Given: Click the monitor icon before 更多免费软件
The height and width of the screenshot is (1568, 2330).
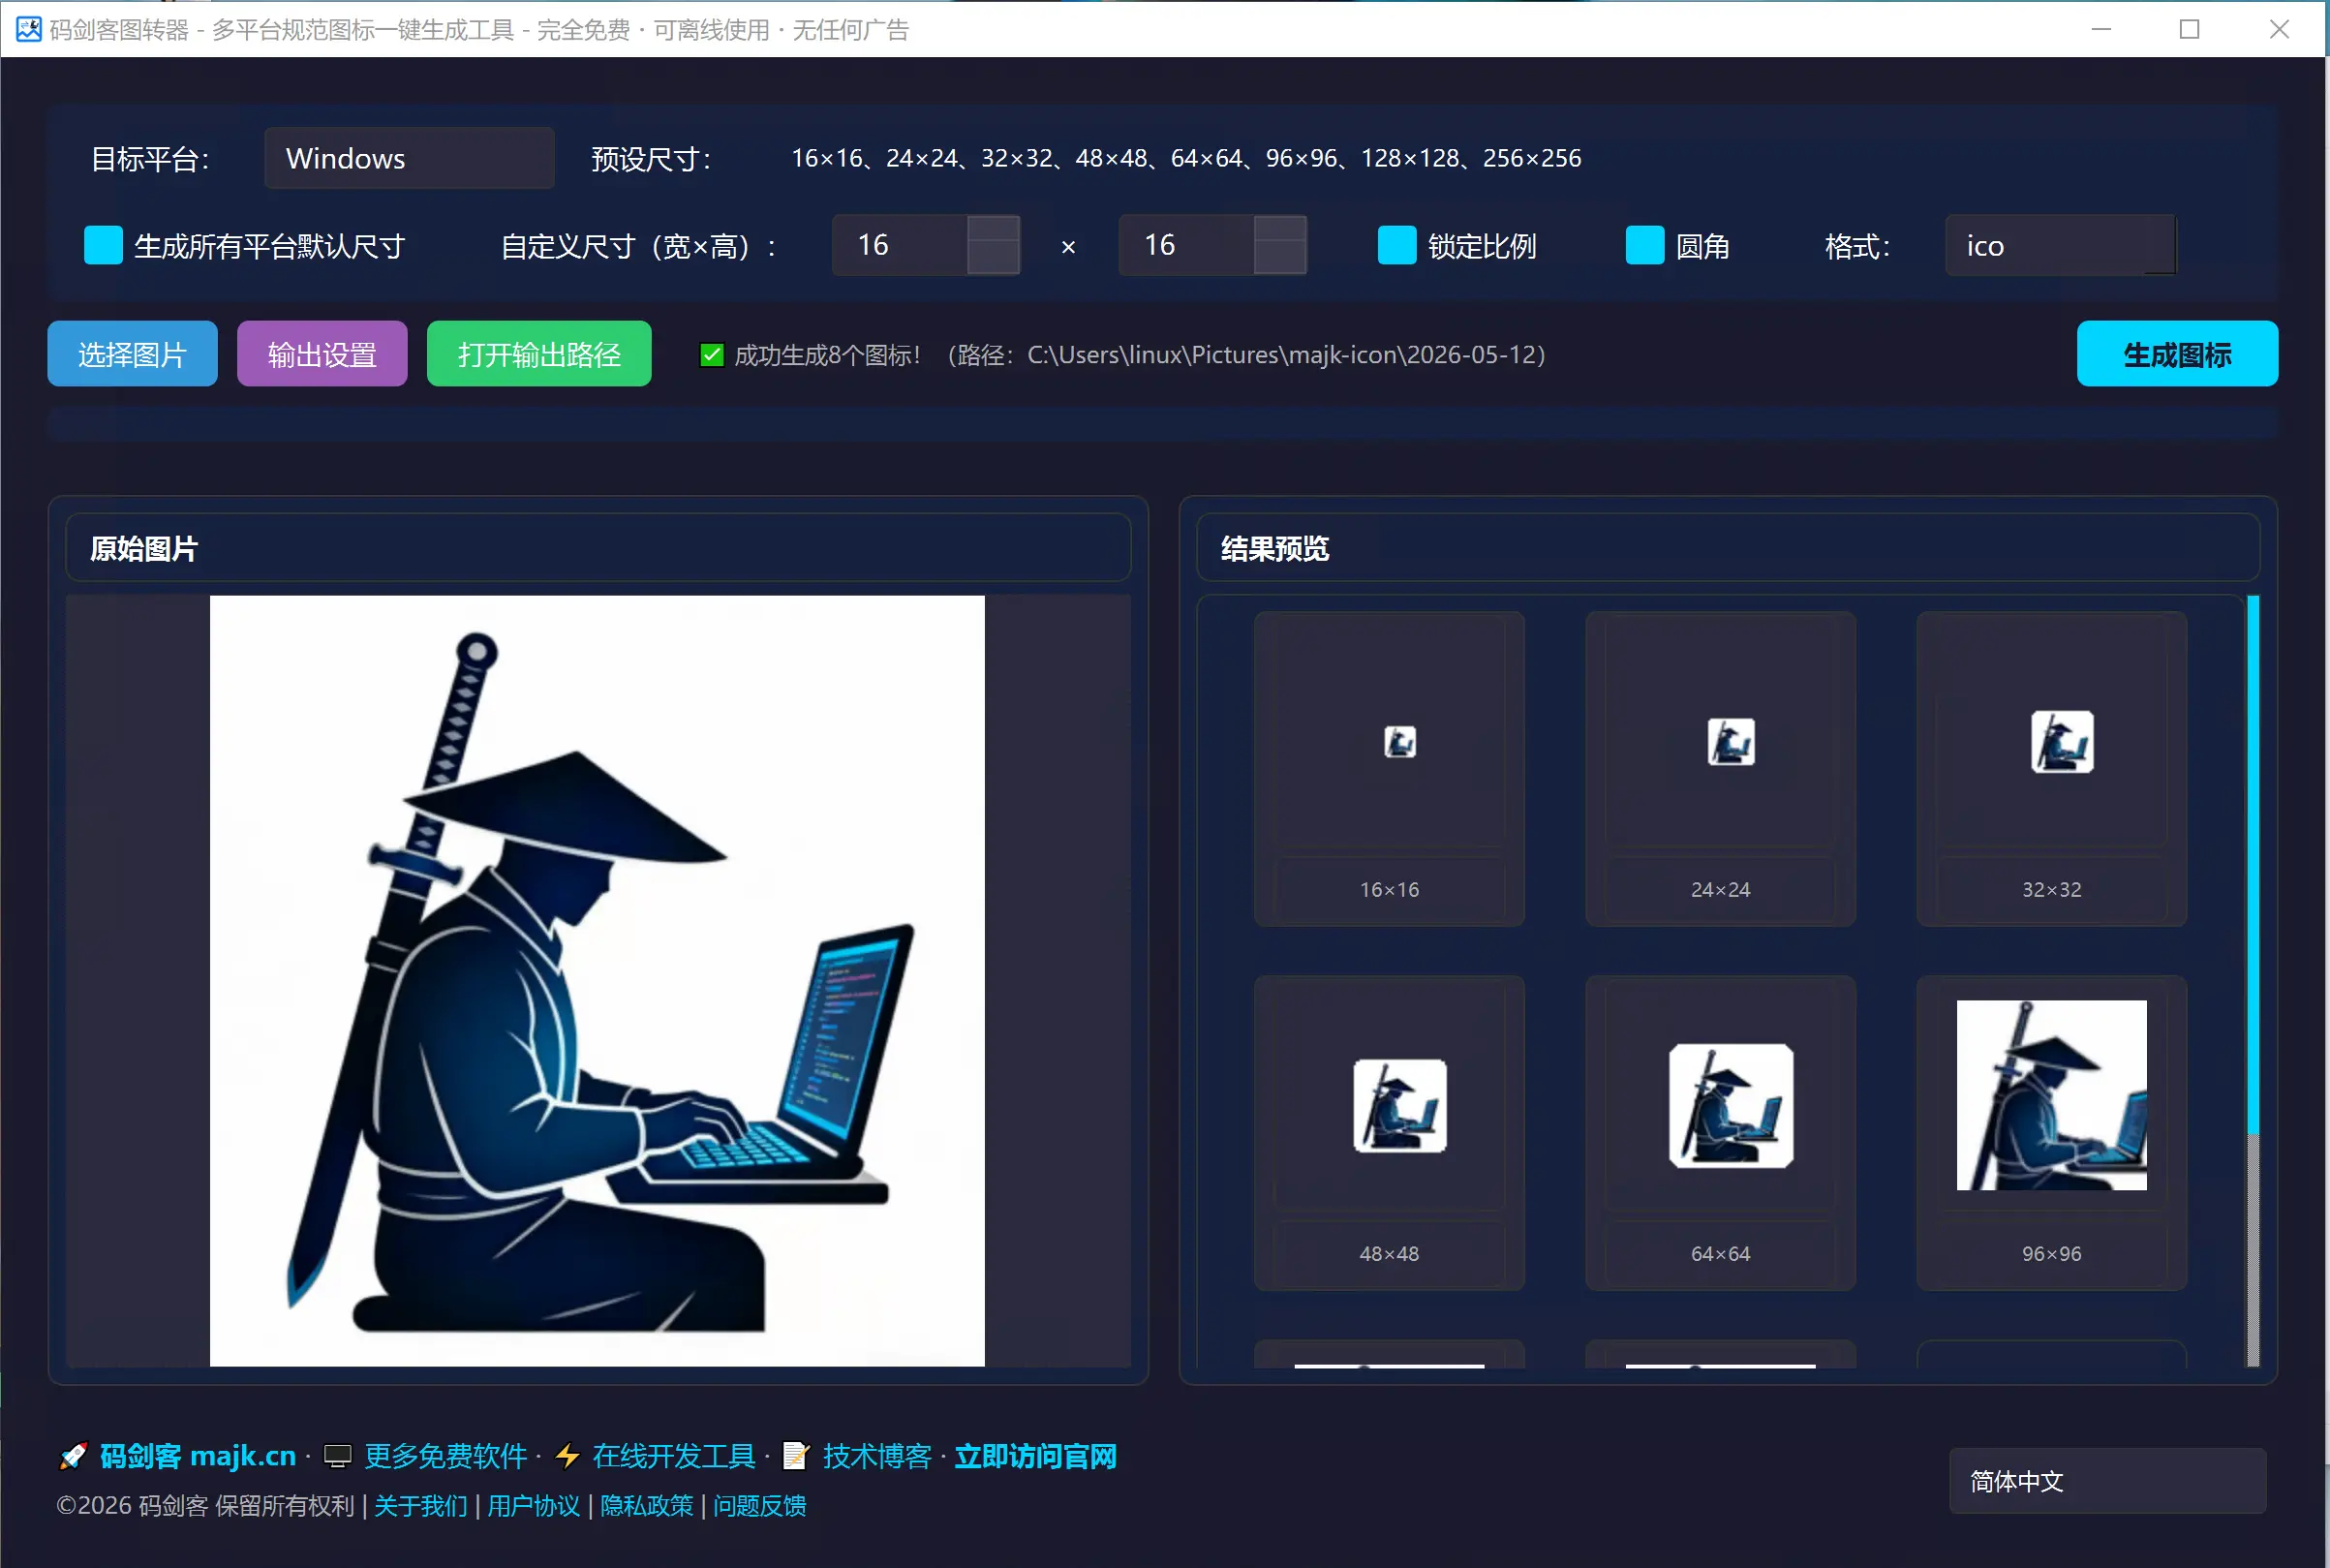Looking at the screenshot, I should pos(338,1456).
